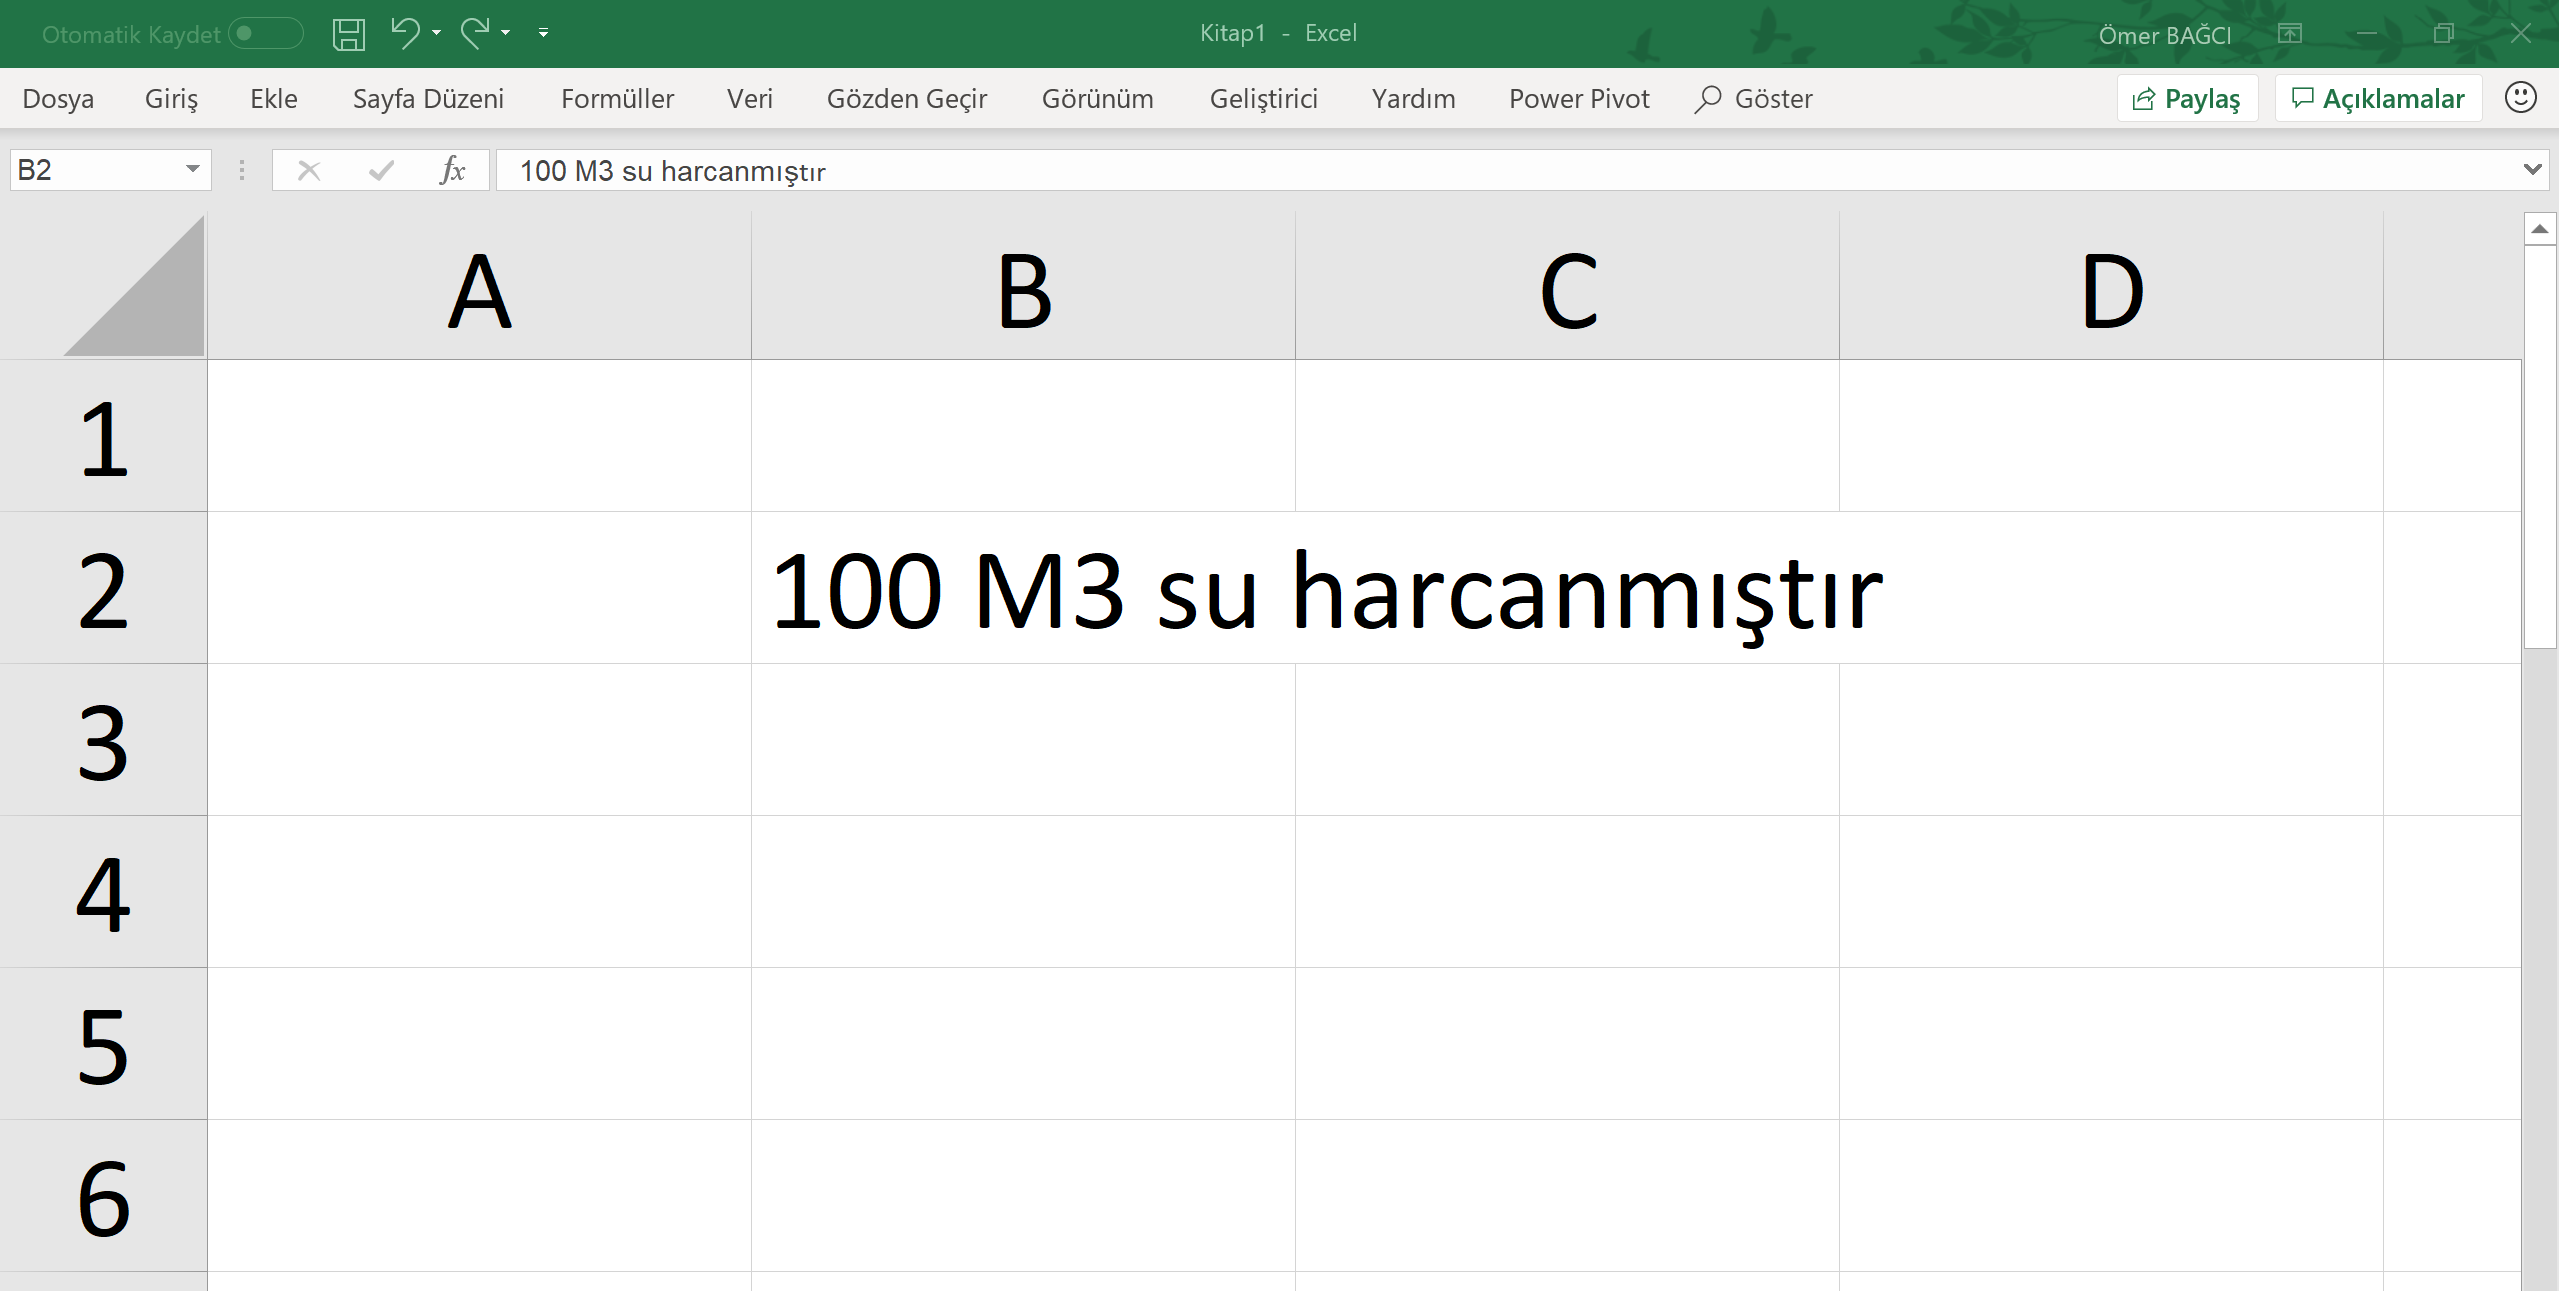The width and height of the screenshot is (2559, 1291).
Task: Click the Paylaş button
Action: (2186, 97)
